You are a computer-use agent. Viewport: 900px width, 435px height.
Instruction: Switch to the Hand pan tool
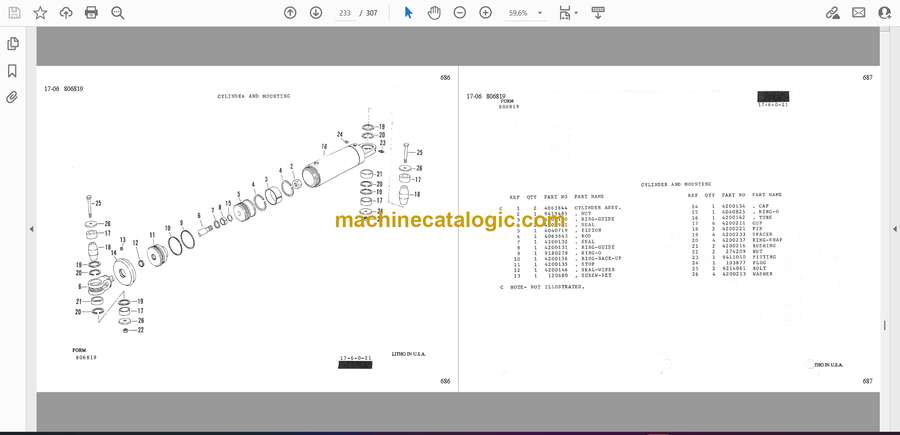pyautogui.click(x=434, y=12)
